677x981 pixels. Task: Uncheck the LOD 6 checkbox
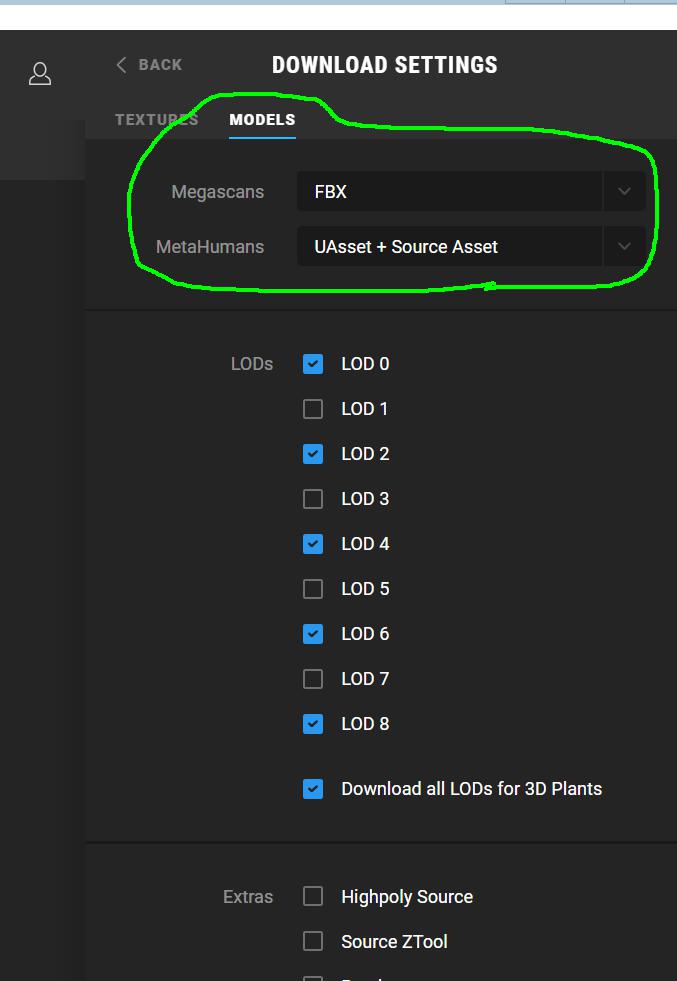click(313, 634)
